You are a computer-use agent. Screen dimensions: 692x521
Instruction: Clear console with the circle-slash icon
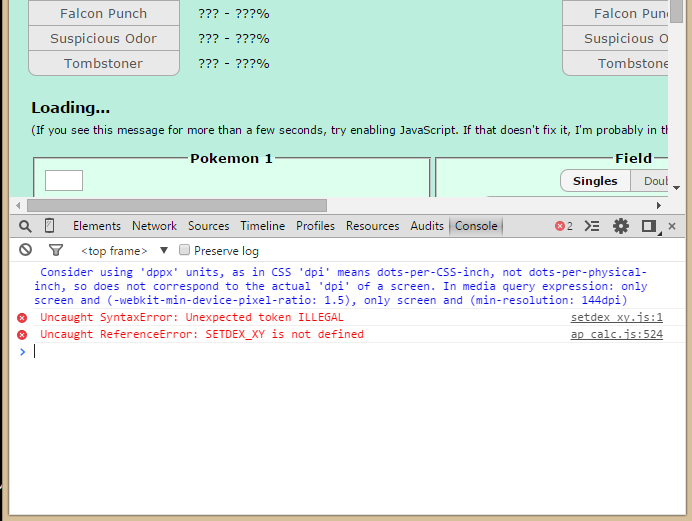point(25,250)
